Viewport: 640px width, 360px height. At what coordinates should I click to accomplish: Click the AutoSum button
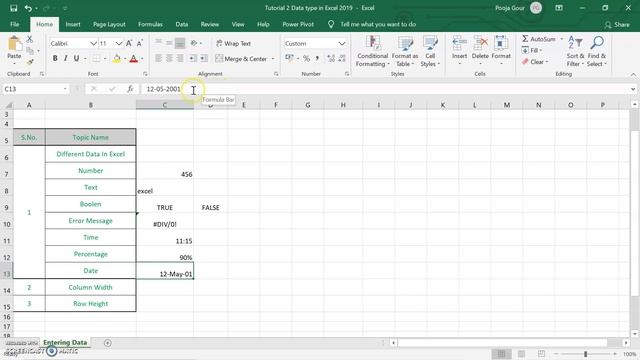point(539,39)
